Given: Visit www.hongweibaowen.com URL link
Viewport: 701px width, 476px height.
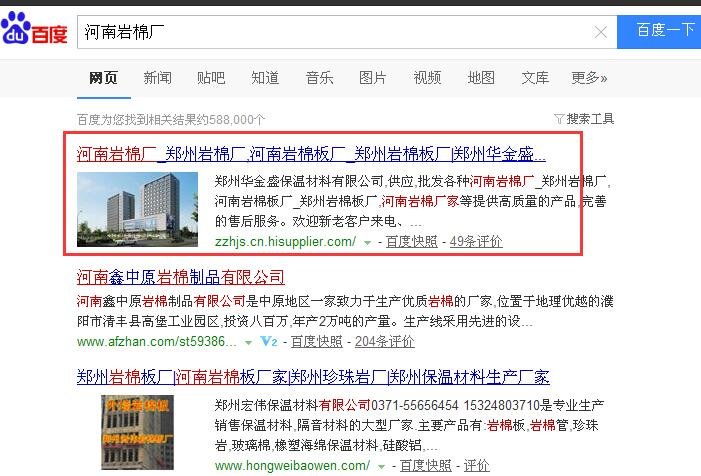Looking at the screenshot, I should click(292, 466).
